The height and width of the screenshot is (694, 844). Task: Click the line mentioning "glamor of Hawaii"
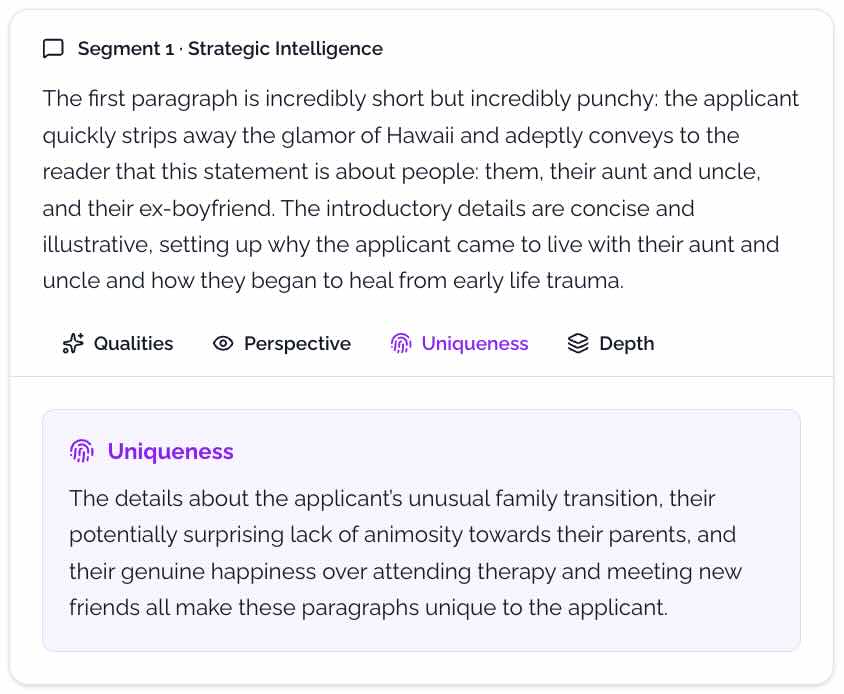(x=390, y=135)
